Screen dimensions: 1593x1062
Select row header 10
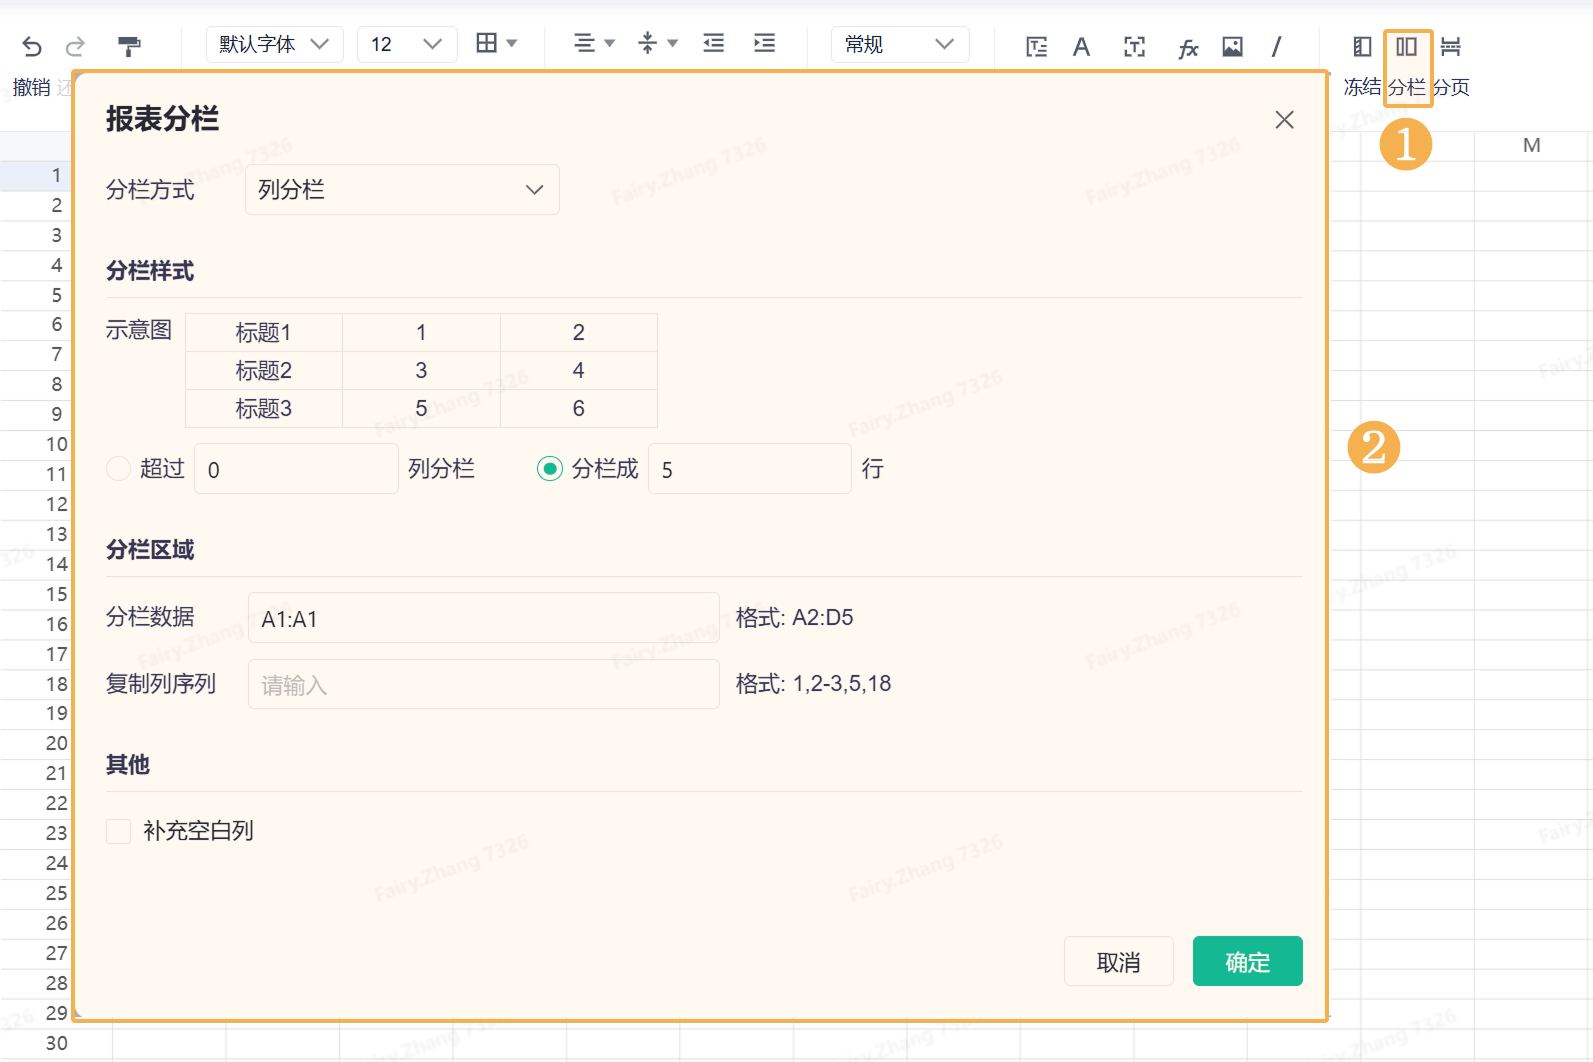click(36, 444)
